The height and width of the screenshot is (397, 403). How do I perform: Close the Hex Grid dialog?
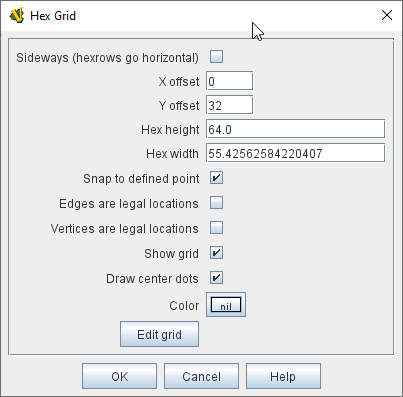[387, 15]
